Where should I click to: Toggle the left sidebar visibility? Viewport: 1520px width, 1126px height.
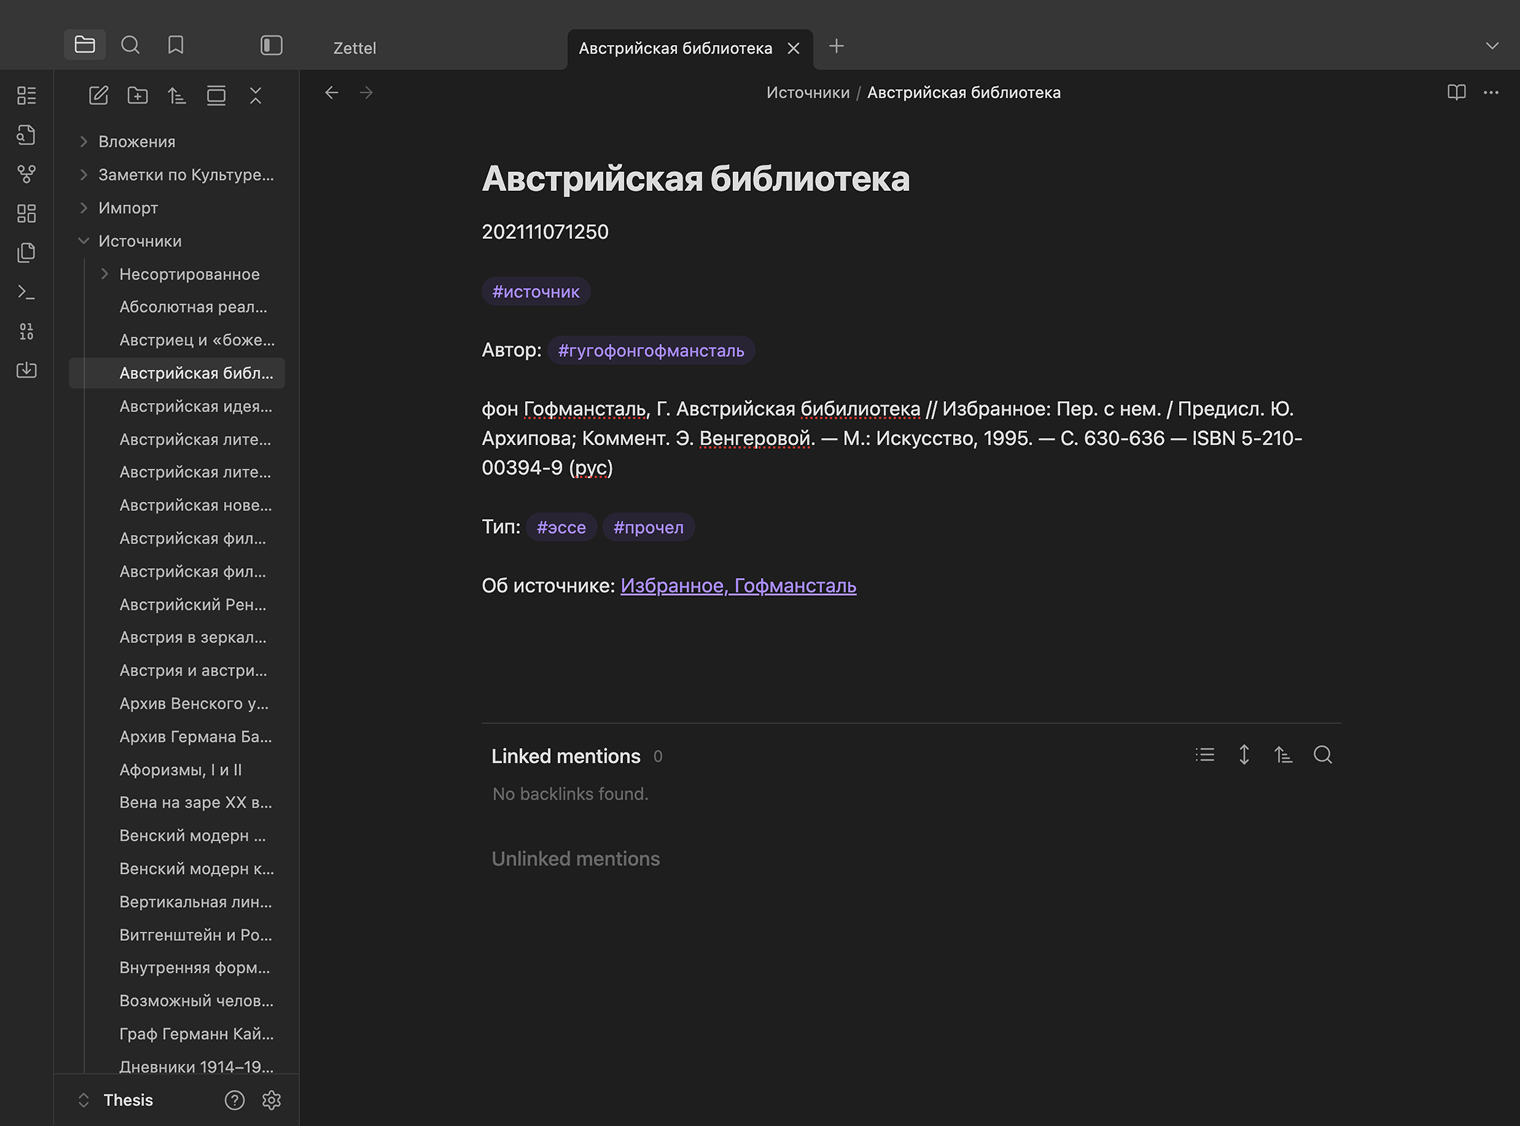click(x=271, y=45)
